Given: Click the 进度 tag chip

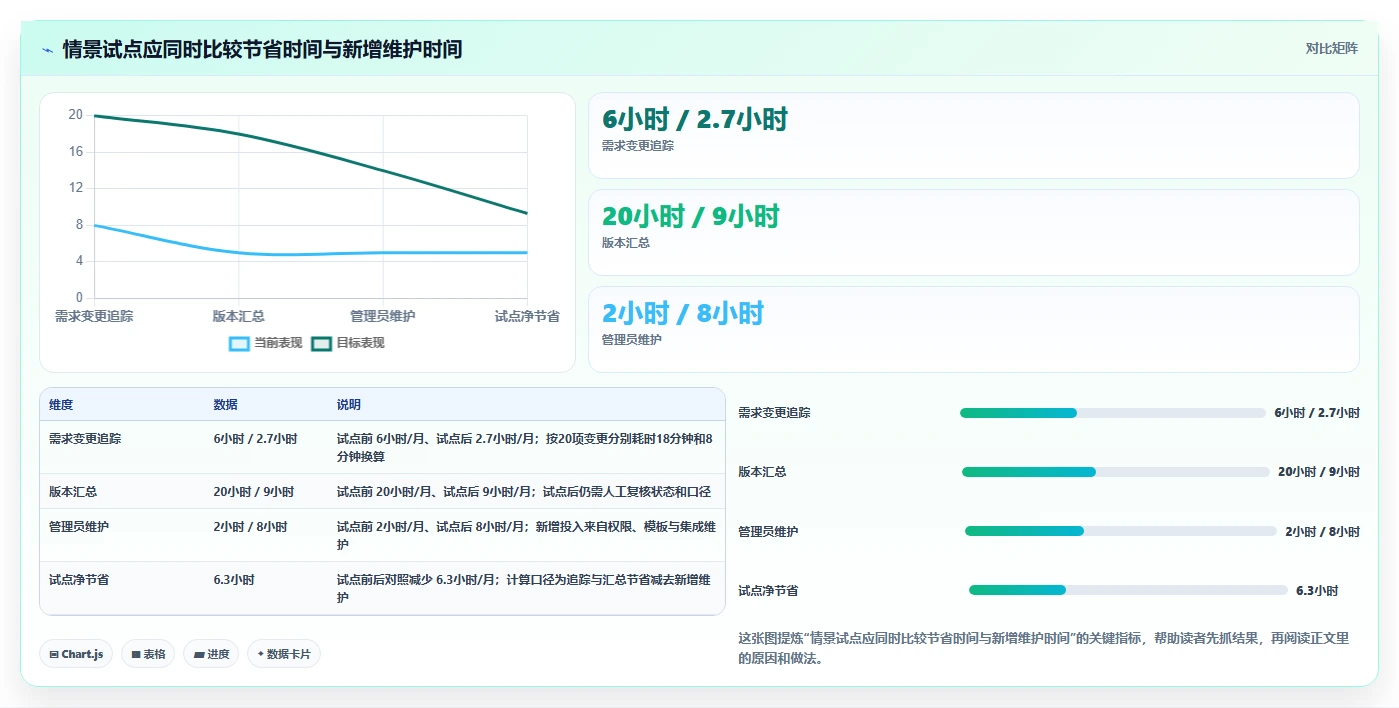Looking at the screenshot, I should (x=211, y=654).
